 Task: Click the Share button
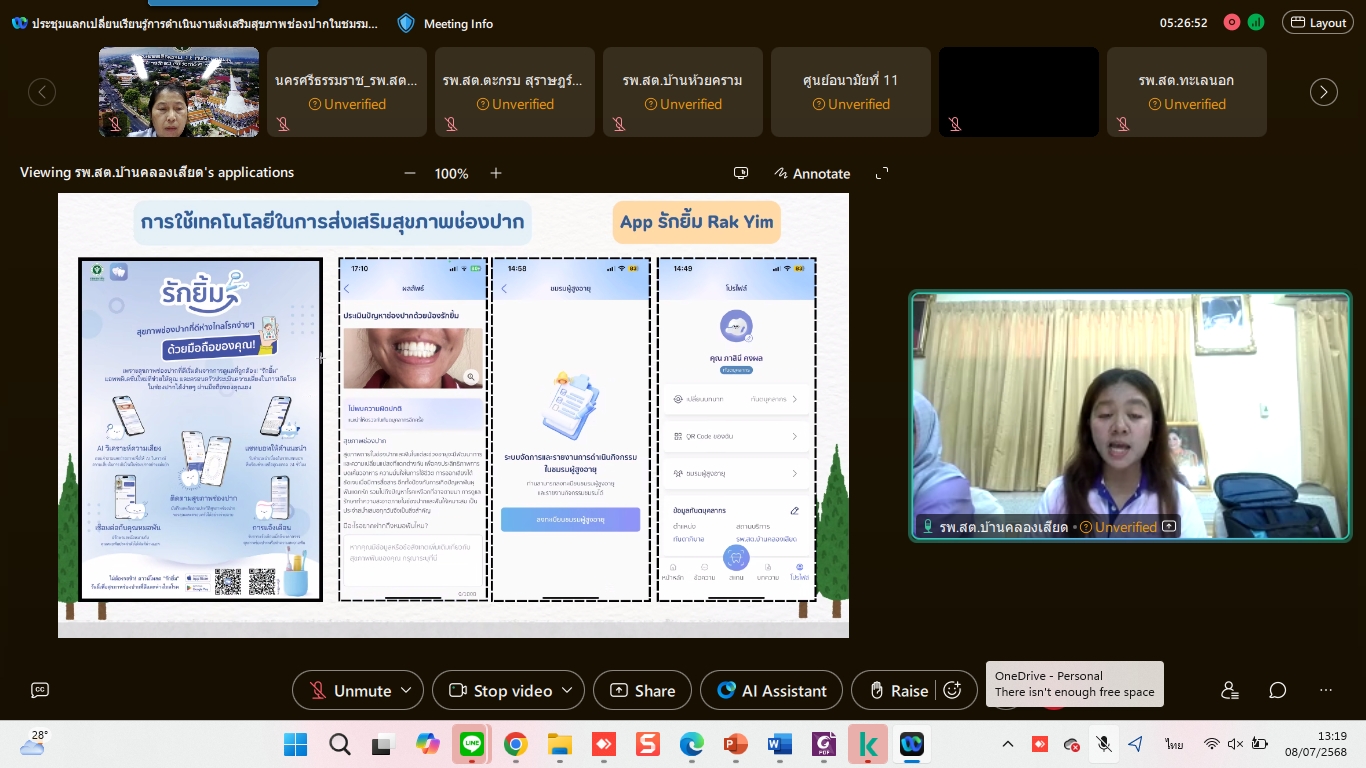click(x=642, y=690)
